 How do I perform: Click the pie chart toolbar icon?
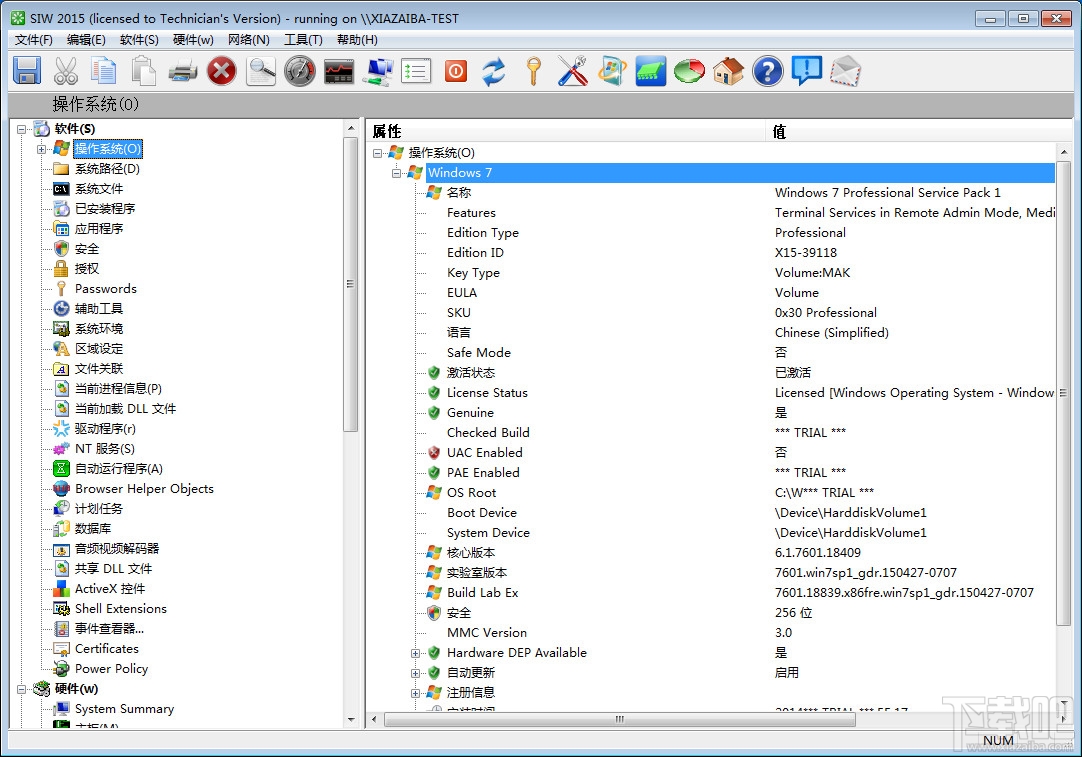click(x=690, y=71)
